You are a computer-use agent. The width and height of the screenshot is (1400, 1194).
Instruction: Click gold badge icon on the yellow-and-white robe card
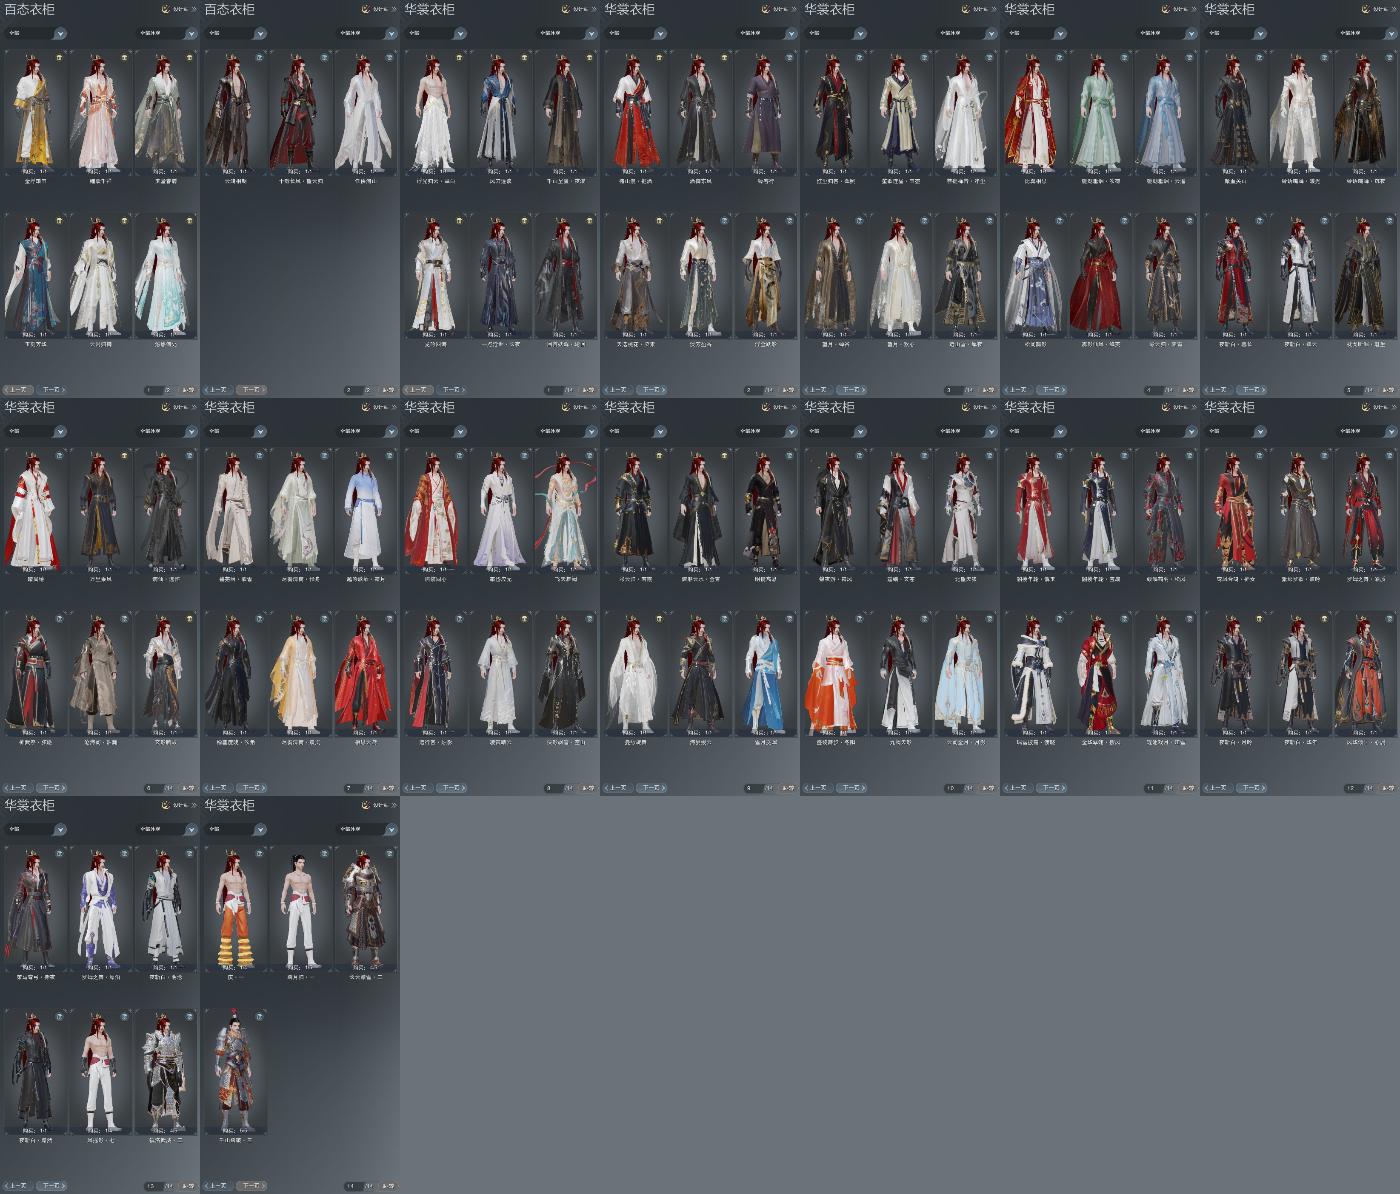[59, 57]
